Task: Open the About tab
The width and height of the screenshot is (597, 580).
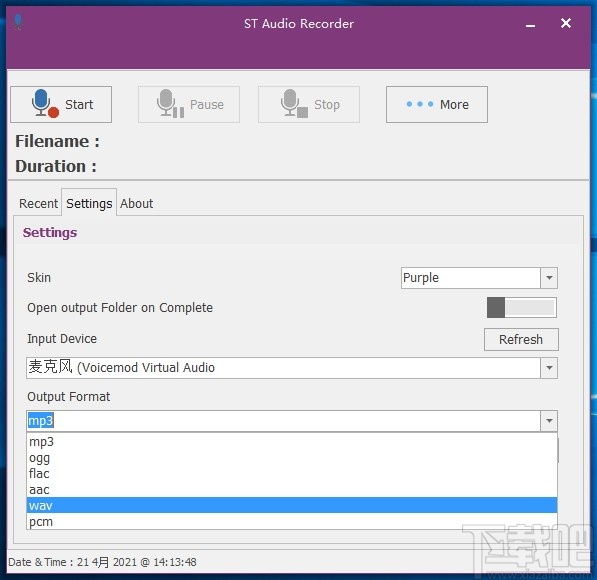Action: coord(136,203)
